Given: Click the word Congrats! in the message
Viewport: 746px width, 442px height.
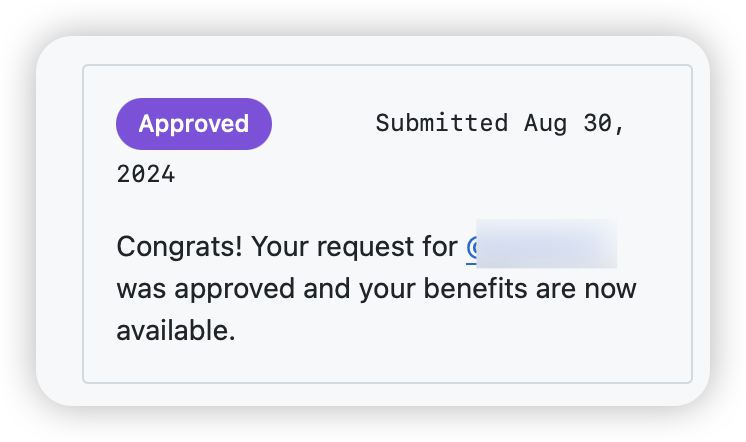Looking at the screenshot, I should click(x=179, y=247).
